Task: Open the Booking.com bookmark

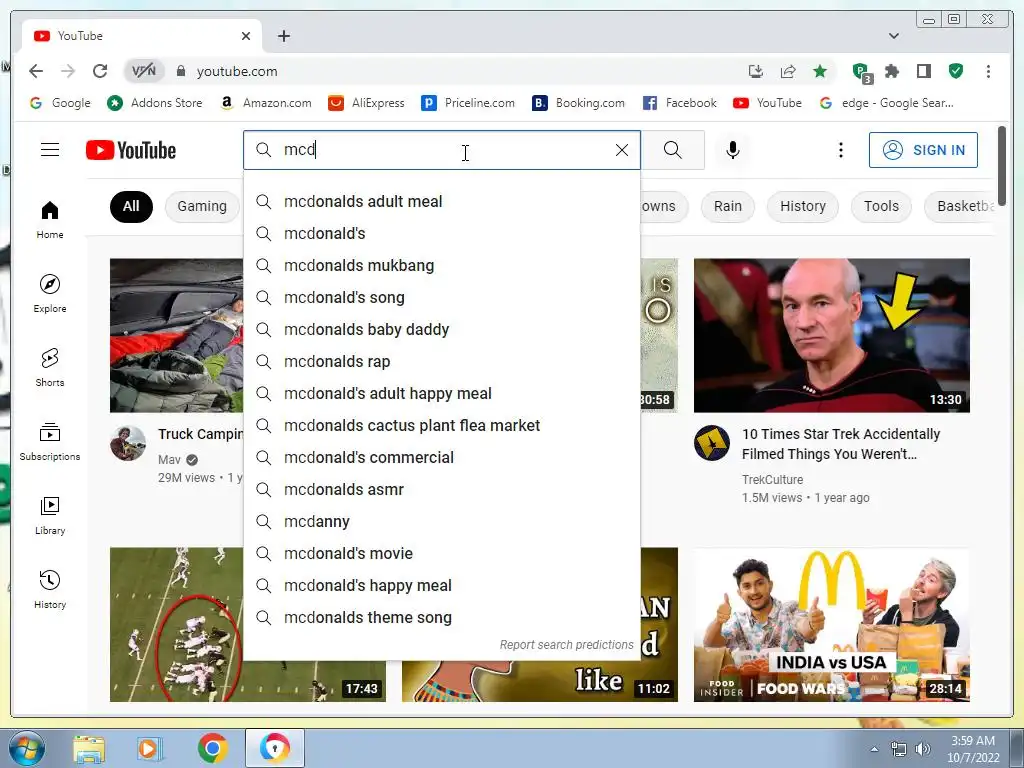Action: (579, 103)
